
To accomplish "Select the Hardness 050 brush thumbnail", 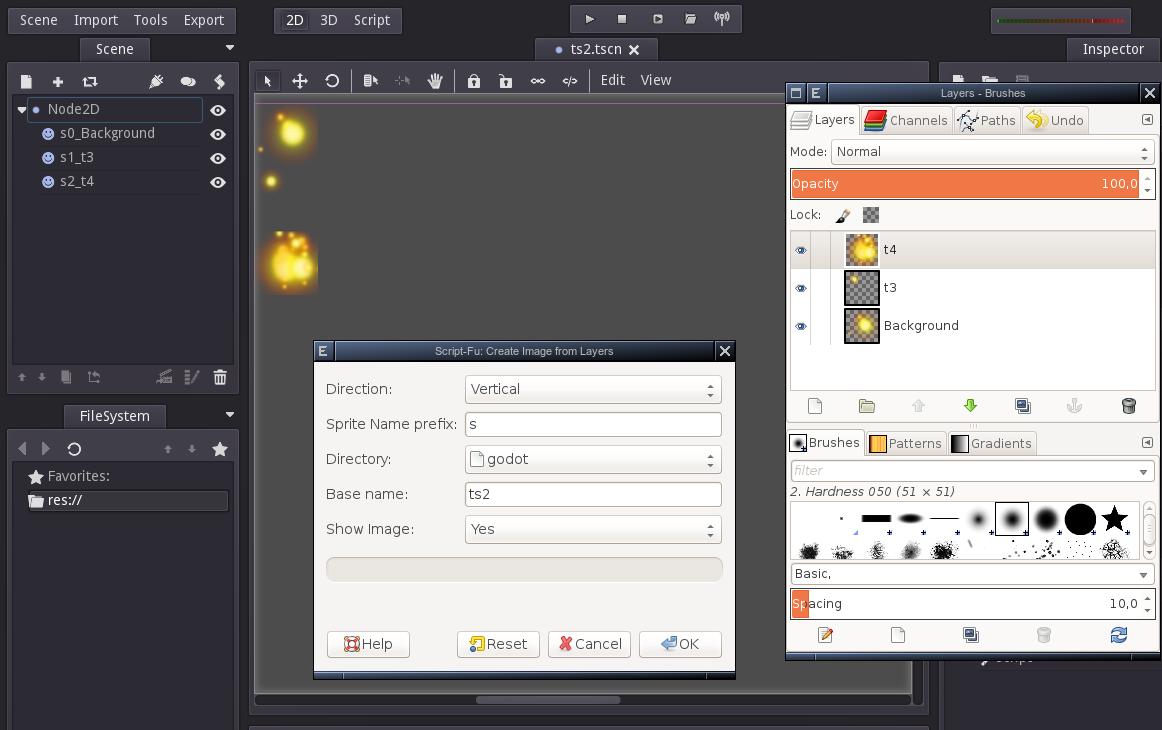I will [1012, 519].
